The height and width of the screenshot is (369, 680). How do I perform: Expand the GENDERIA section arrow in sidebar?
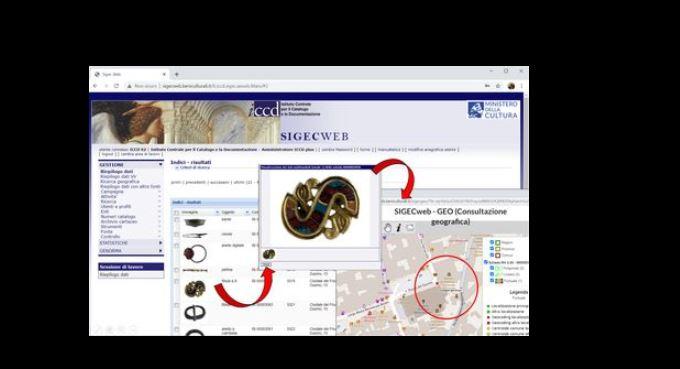(x=160, y=251)
